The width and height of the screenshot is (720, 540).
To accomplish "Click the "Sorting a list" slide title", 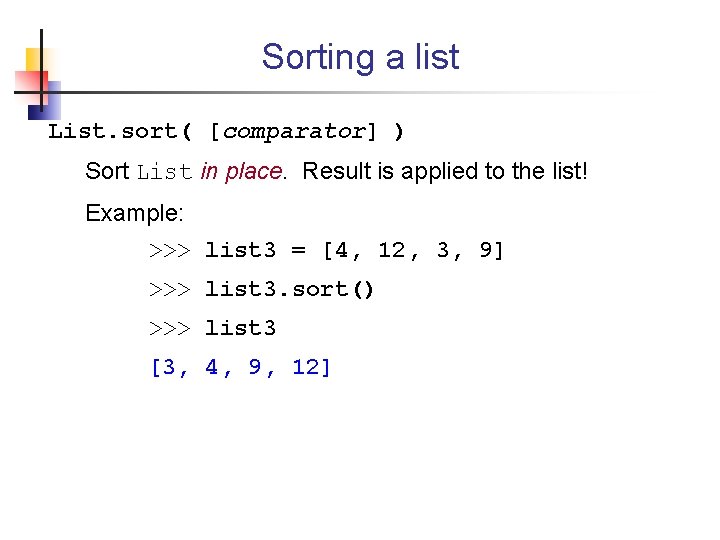I will [x=360, y=57].
